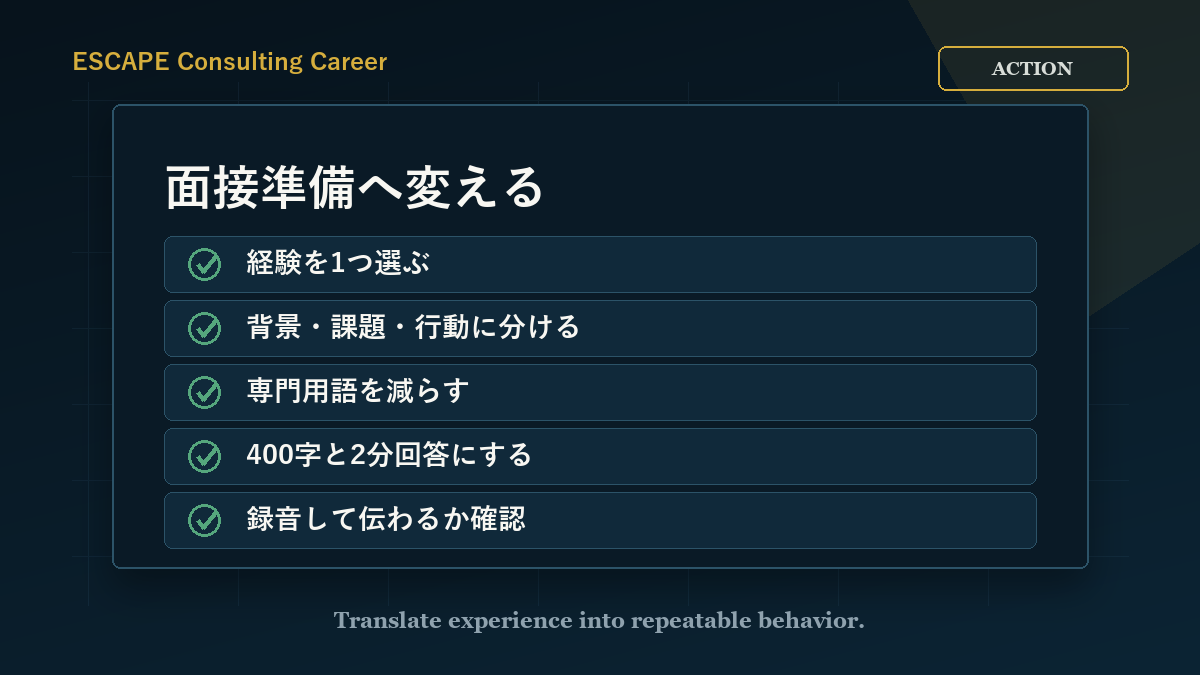Screen dimensions: 1200x675
Task: Click the word Career in the header
Action: (348, 62)
